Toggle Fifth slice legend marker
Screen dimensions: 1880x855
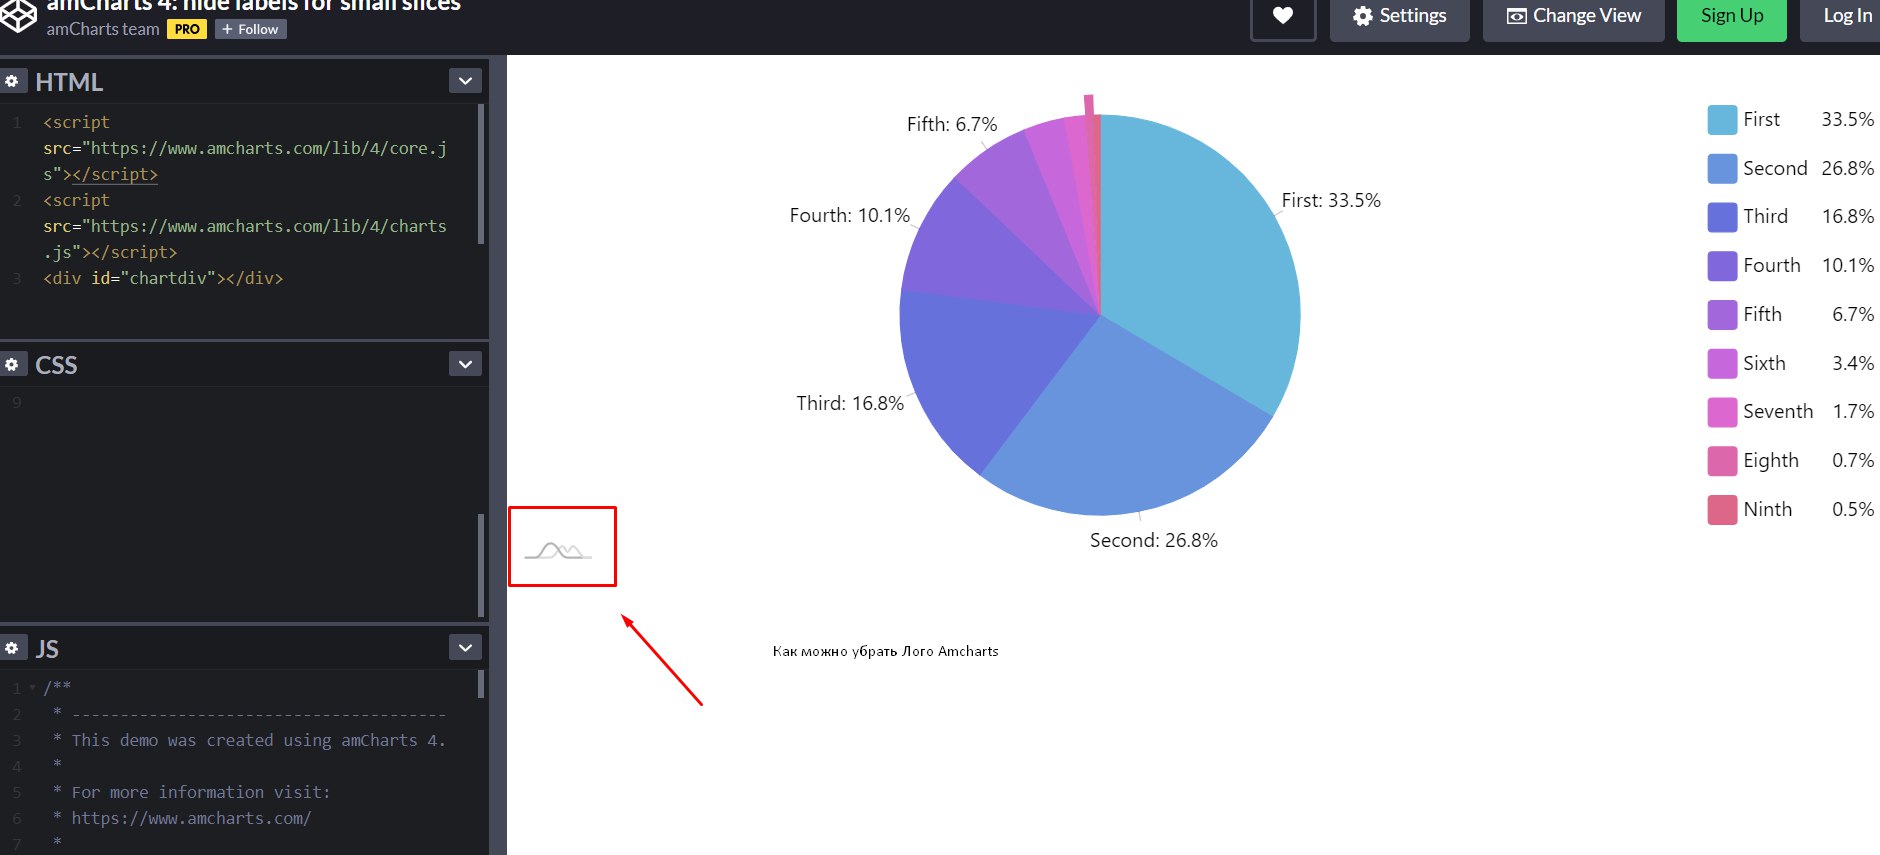(x=1722, y=315)
